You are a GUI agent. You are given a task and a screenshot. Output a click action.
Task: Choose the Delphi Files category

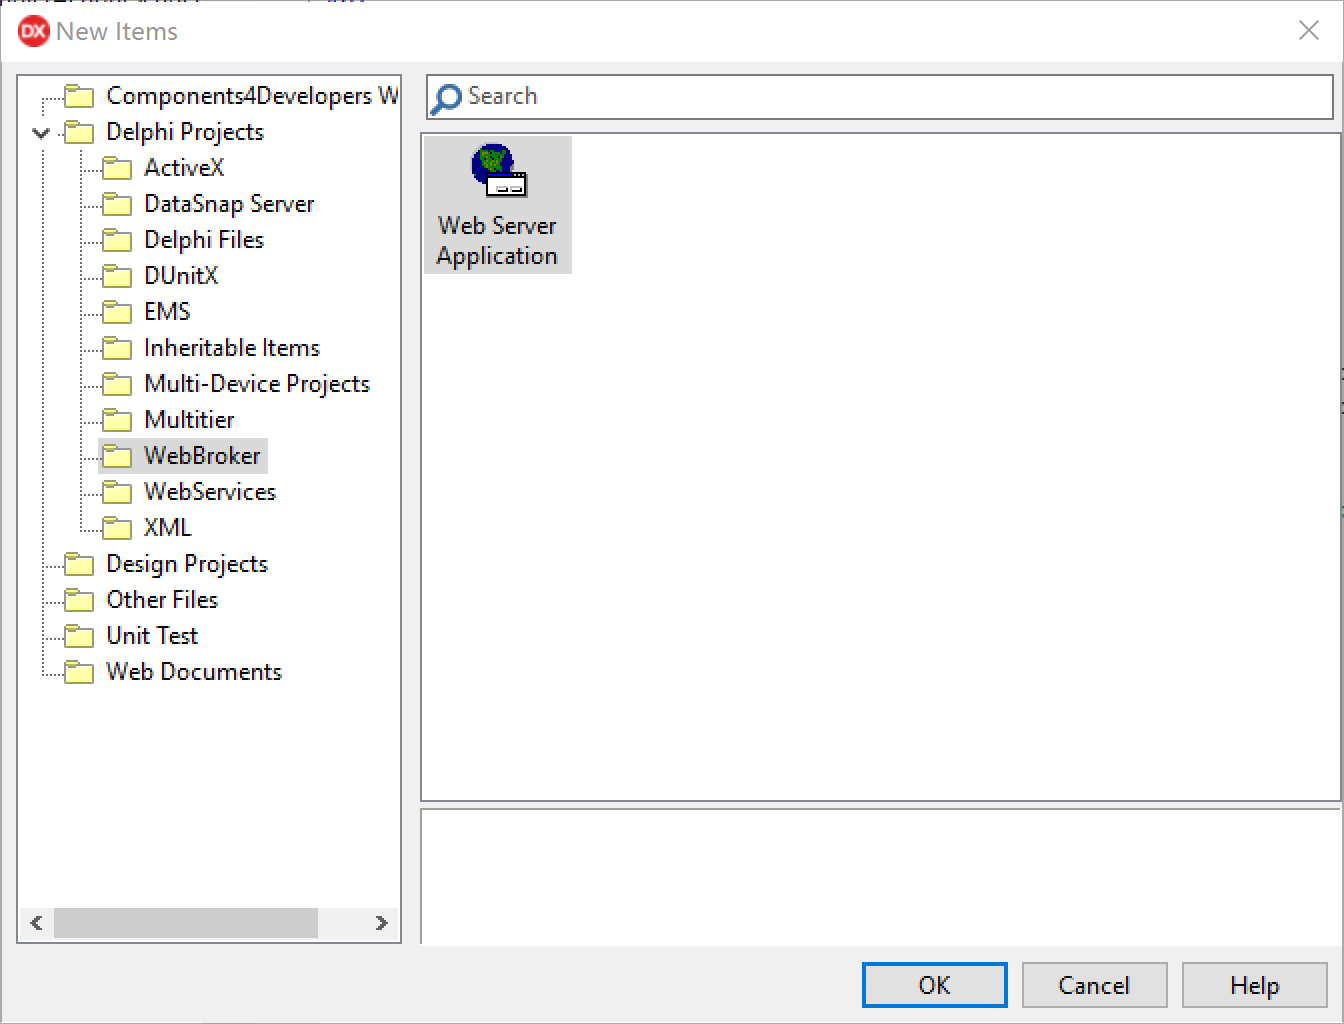pyautogui.click(x=204, y=240)
